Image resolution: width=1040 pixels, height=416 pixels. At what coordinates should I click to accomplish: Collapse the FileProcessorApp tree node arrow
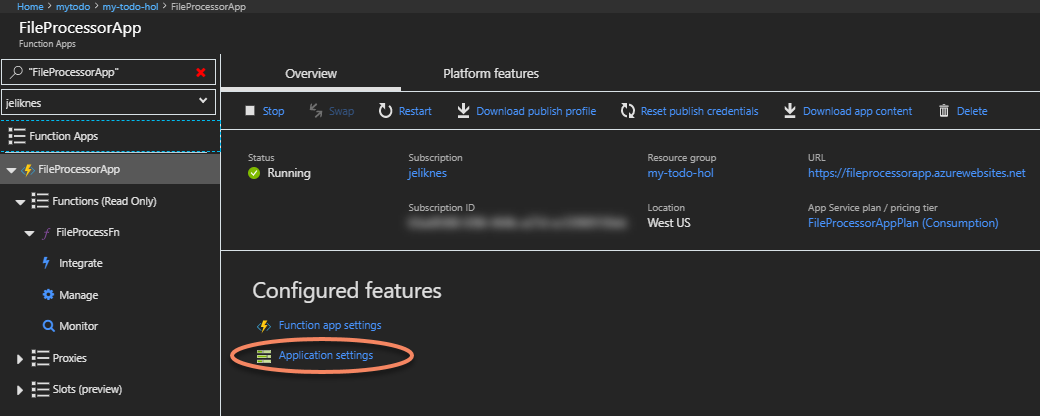point(11,171)
